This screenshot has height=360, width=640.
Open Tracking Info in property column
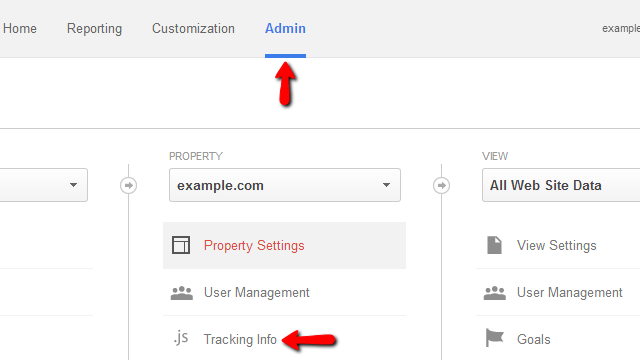pos(240,340)
